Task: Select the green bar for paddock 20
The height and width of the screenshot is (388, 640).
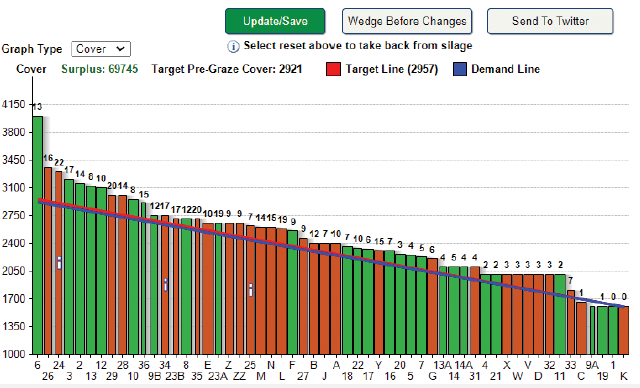Action: coord(400,304)
